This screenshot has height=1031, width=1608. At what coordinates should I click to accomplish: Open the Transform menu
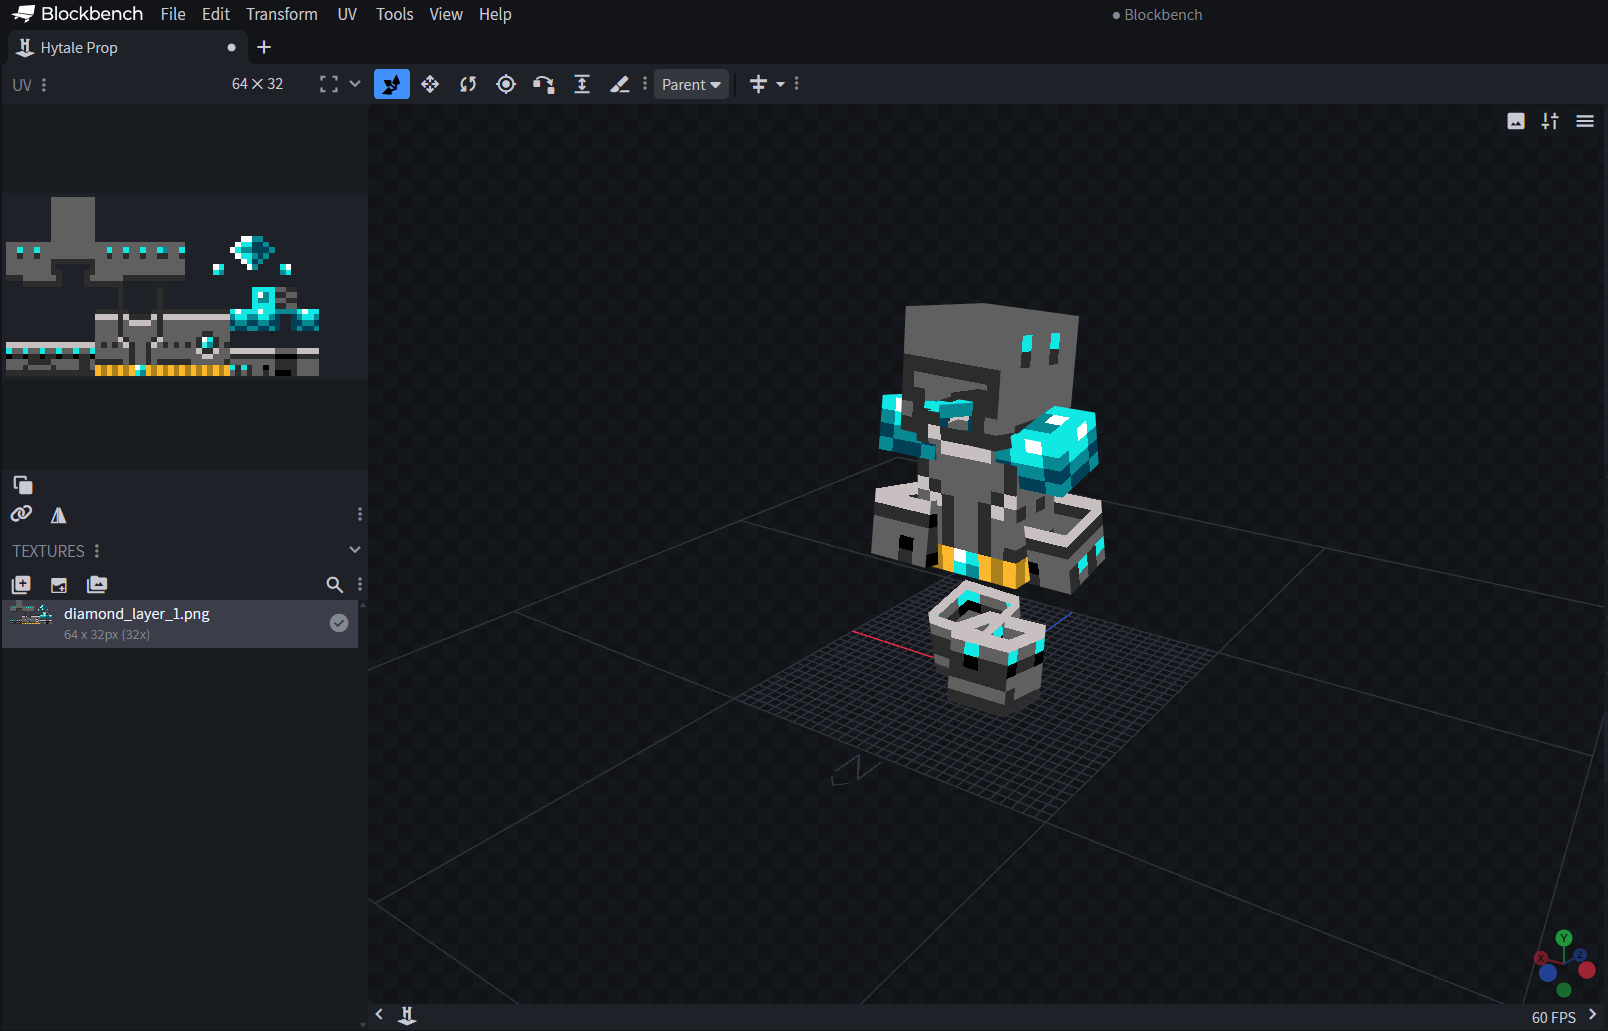282,14
